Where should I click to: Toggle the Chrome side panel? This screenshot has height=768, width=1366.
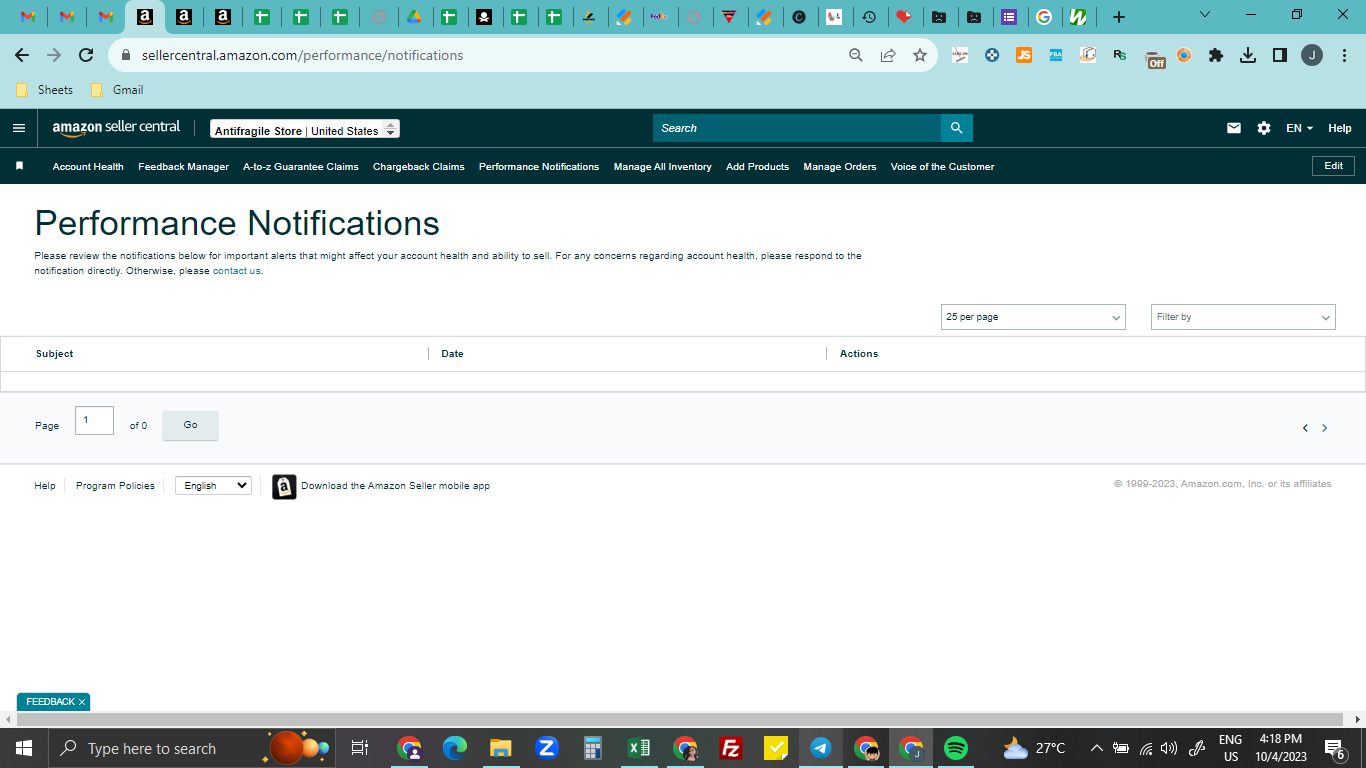1280,55
